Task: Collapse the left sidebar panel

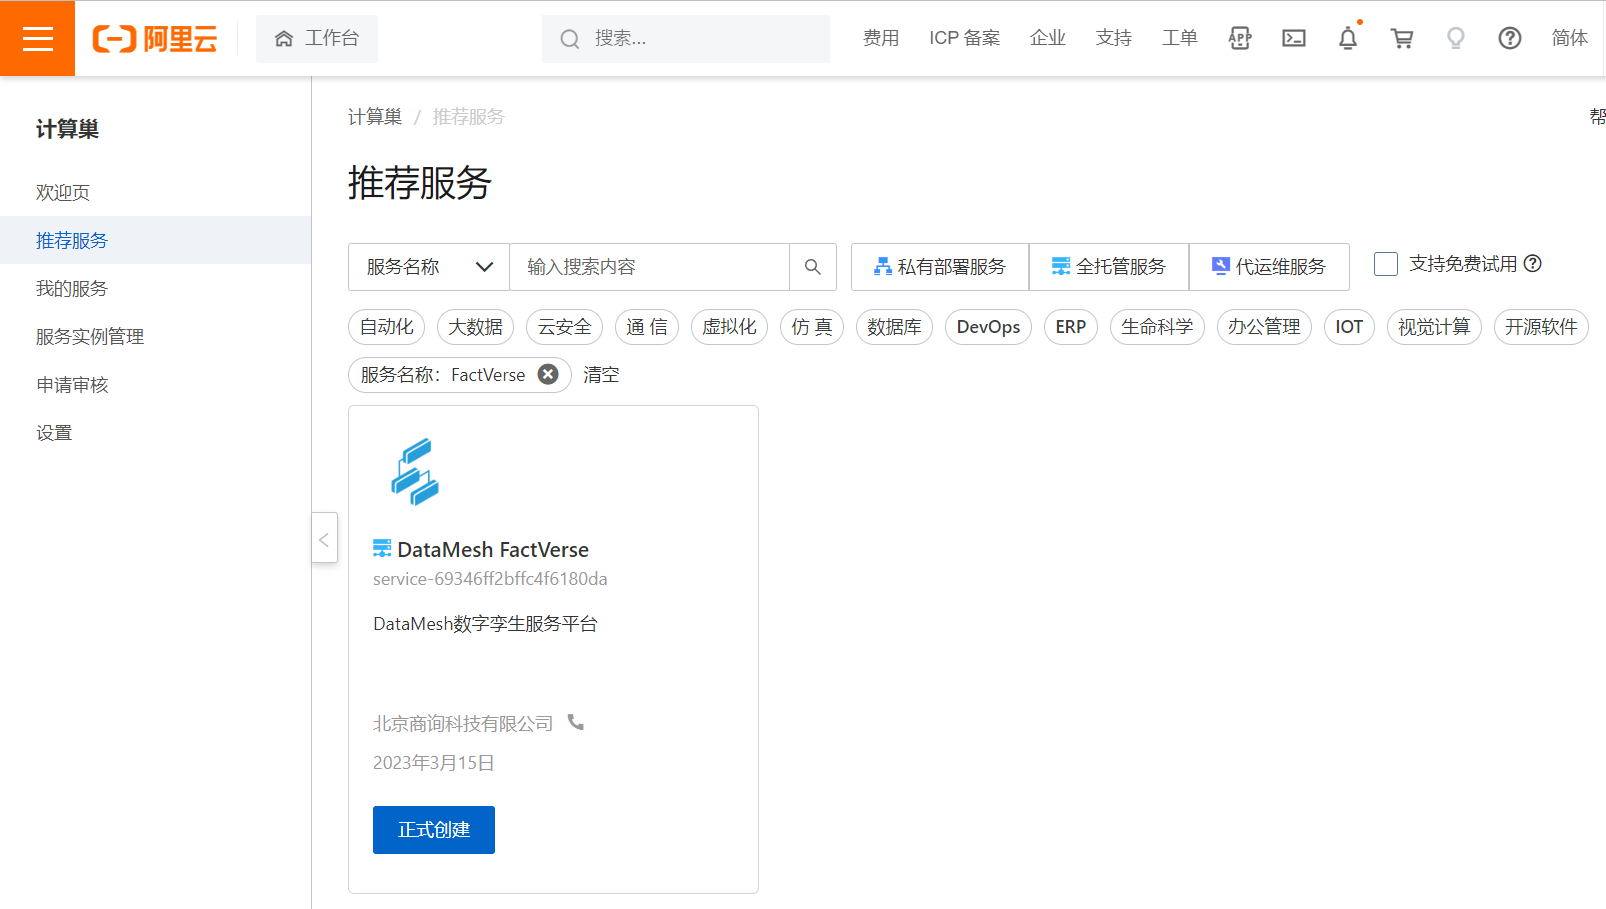Action: point(324,538)
